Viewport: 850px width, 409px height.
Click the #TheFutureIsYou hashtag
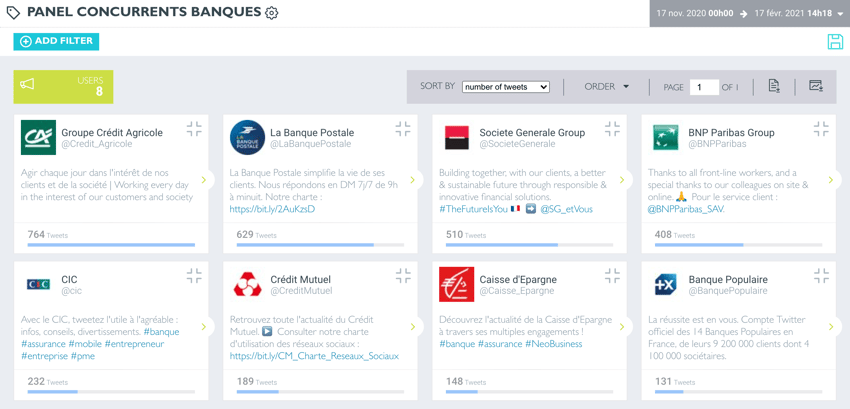click(473, 209)
